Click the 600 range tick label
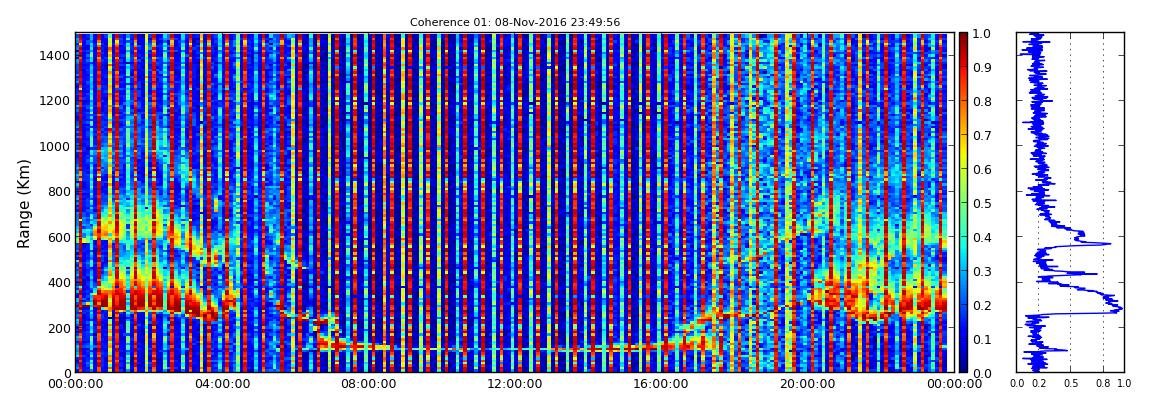This screenshot has height=407, width=1150. point(59,238)
